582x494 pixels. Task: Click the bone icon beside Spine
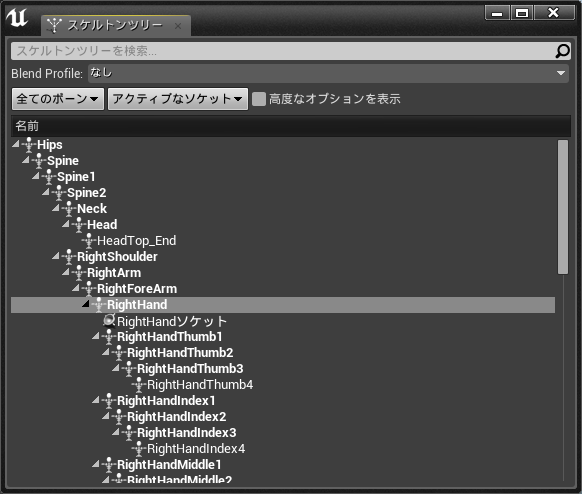(x=39, y=161)
